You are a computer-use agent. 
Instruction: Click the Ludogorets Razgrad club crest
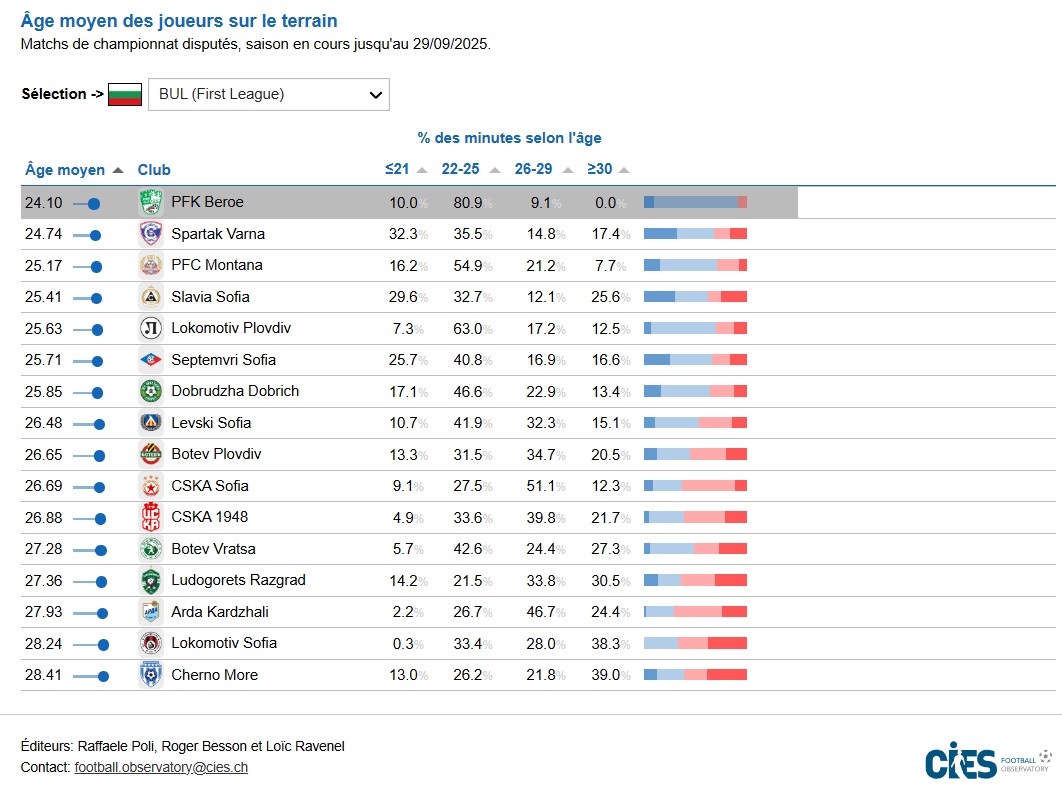(150, 581)
